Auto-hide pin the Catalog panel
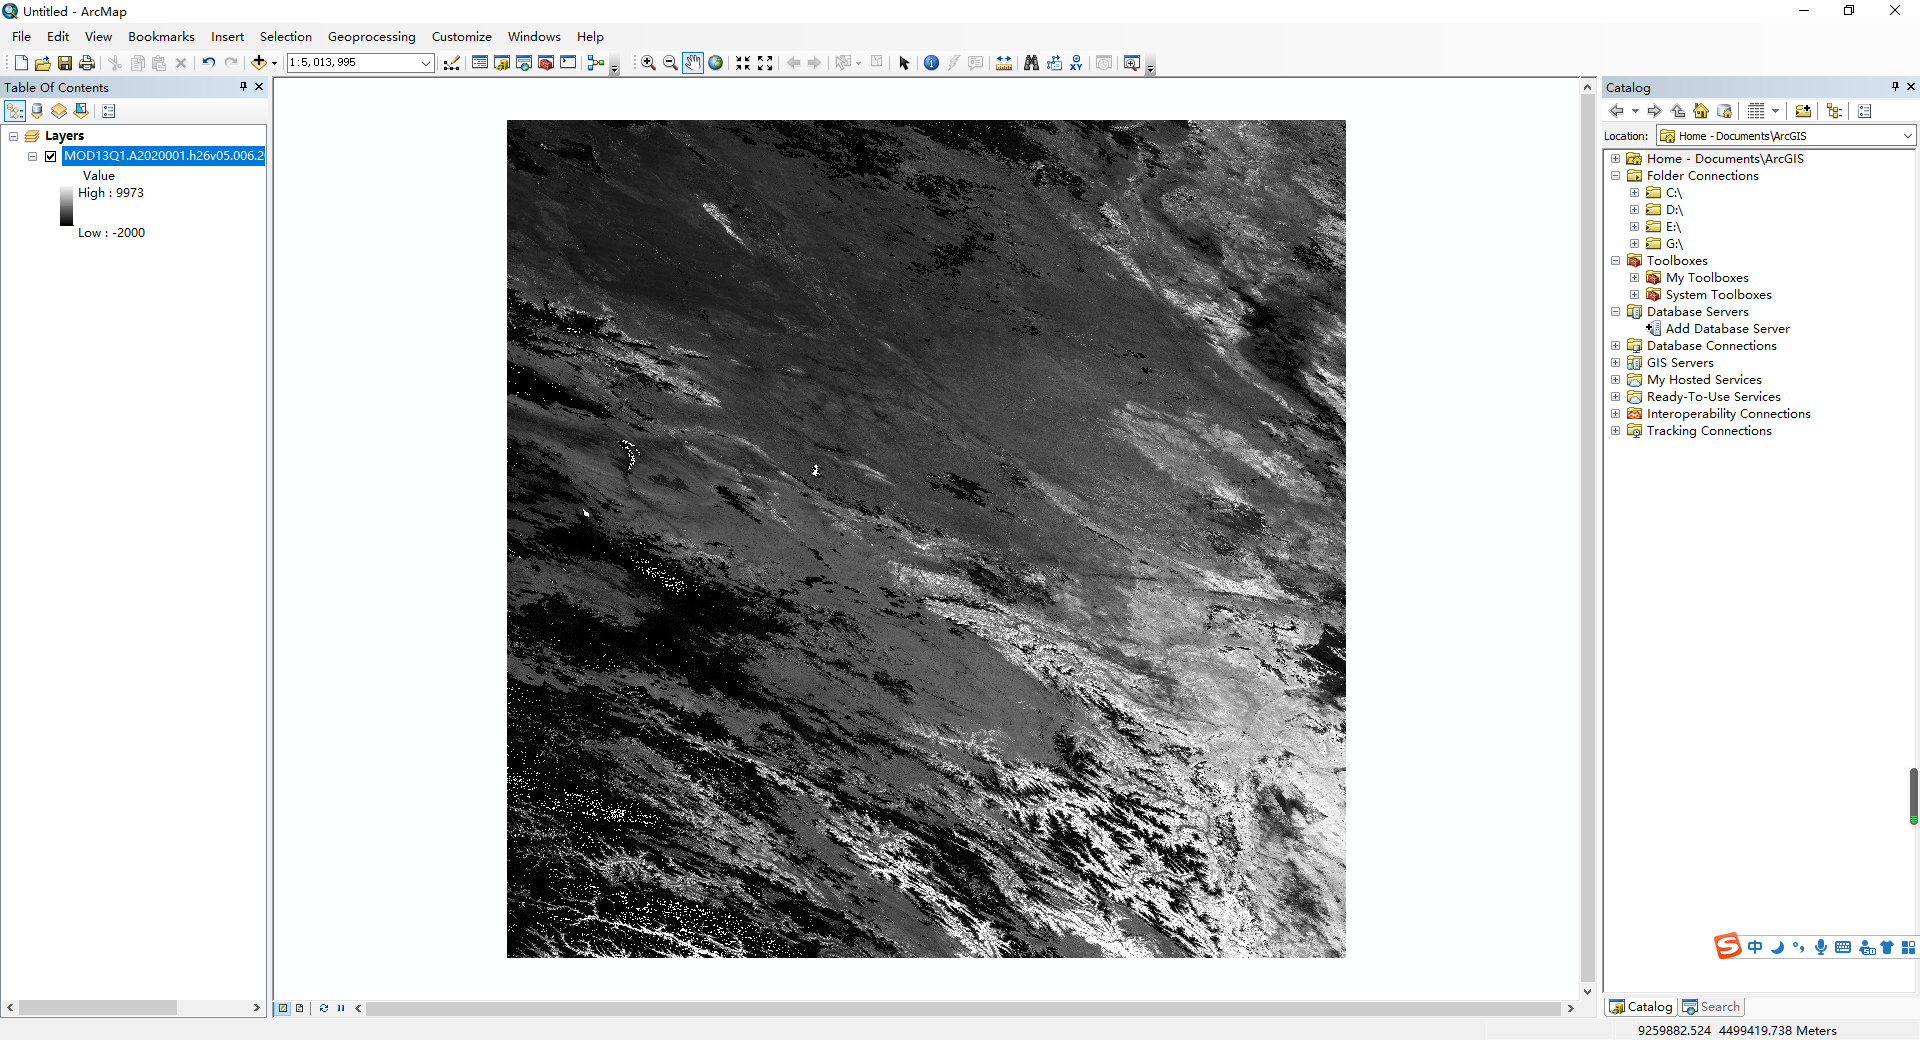 (1895, 87)
